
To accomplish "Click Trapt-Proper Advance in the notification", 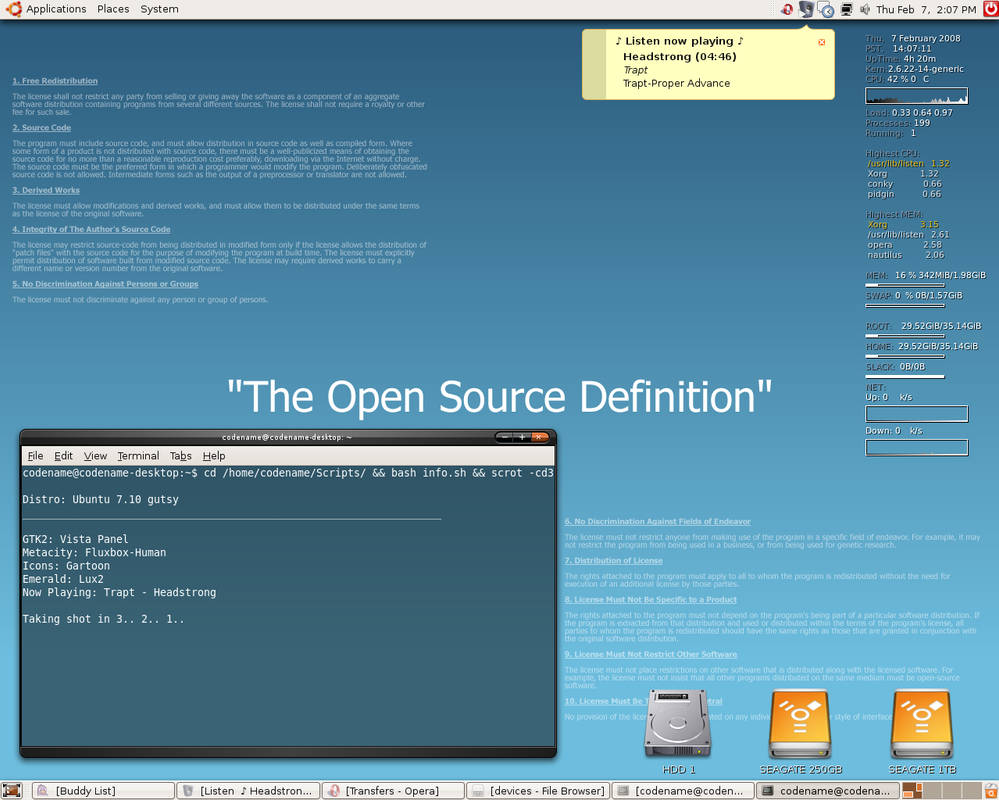I will coord(676,83).
